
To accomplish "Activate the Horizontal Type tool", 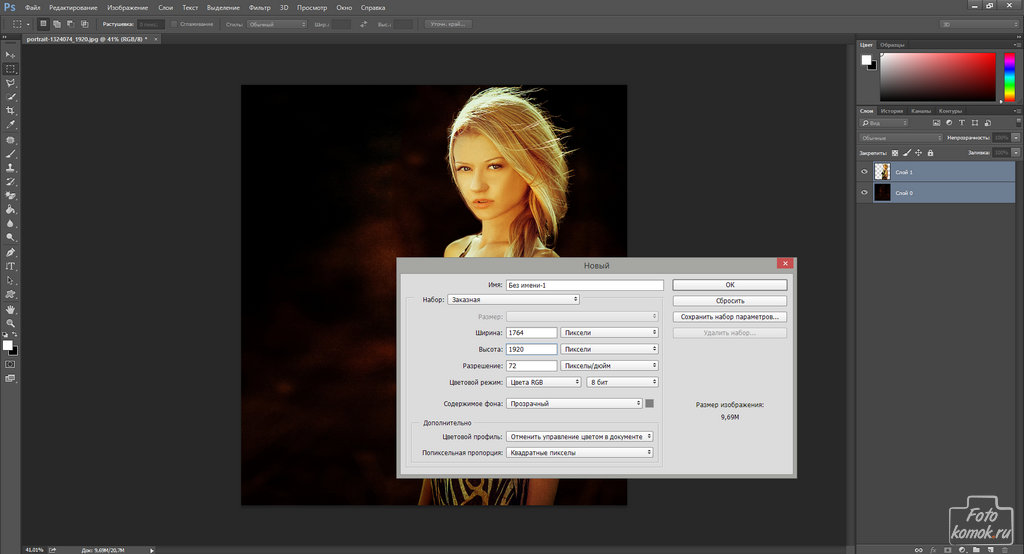I will 11,267.
